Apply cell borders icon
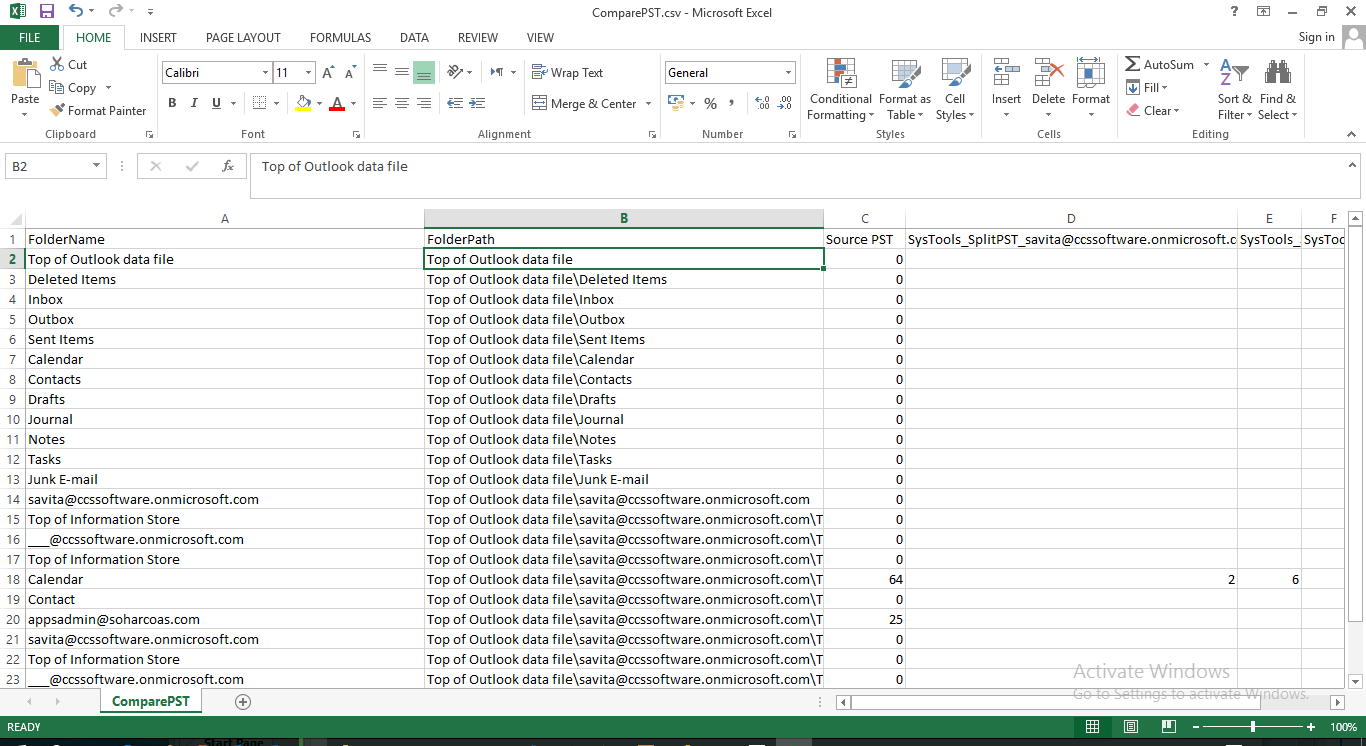The width and height of the screenshot is (1366, 746). pyautogui.click(x=259, y=103)
